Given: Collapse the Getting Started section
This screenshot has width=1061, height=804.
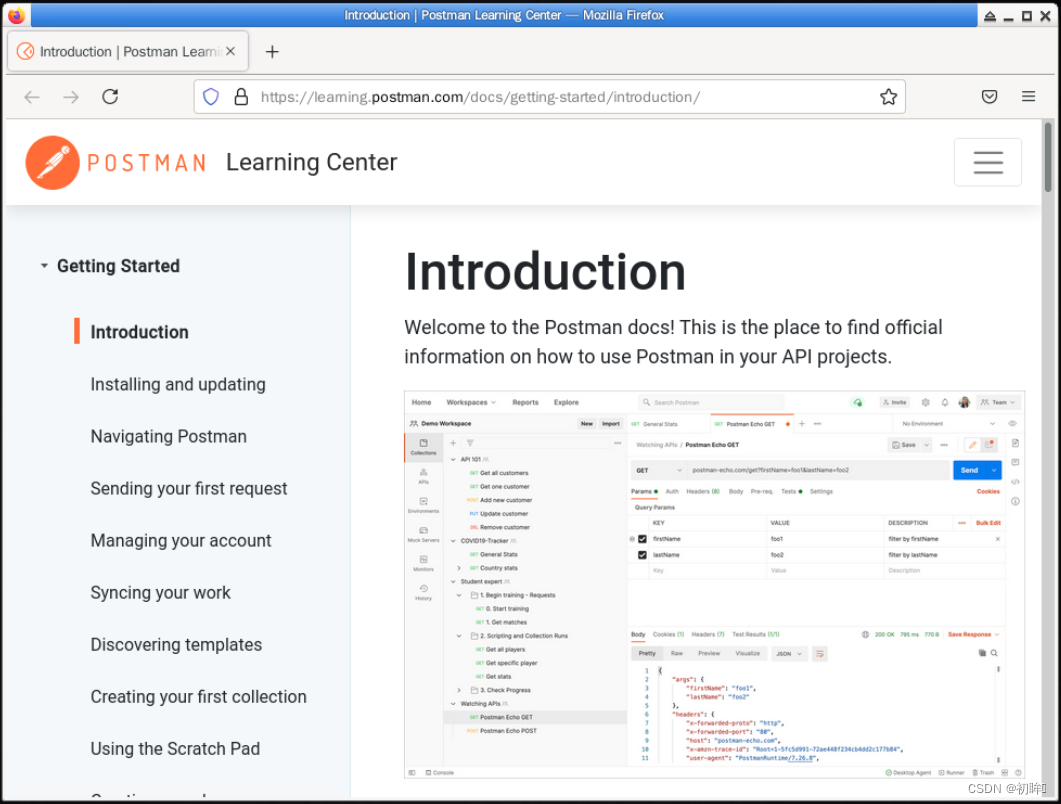Looking at the screenshot, I should [44, 266].
